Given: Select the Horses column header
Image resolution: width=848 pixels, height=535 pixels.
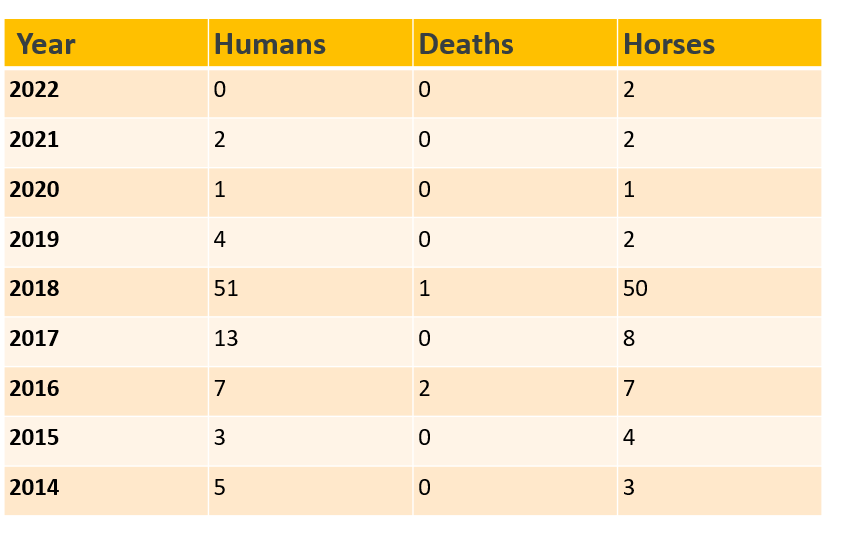Looking at the screenshot, I should click(669, 44).
